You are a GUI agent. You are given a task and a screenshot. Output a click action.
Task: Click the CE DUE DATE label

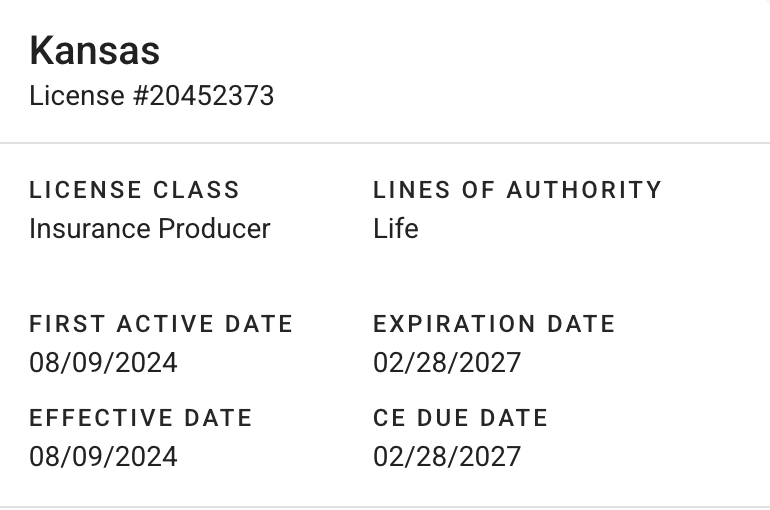[460, 418]
